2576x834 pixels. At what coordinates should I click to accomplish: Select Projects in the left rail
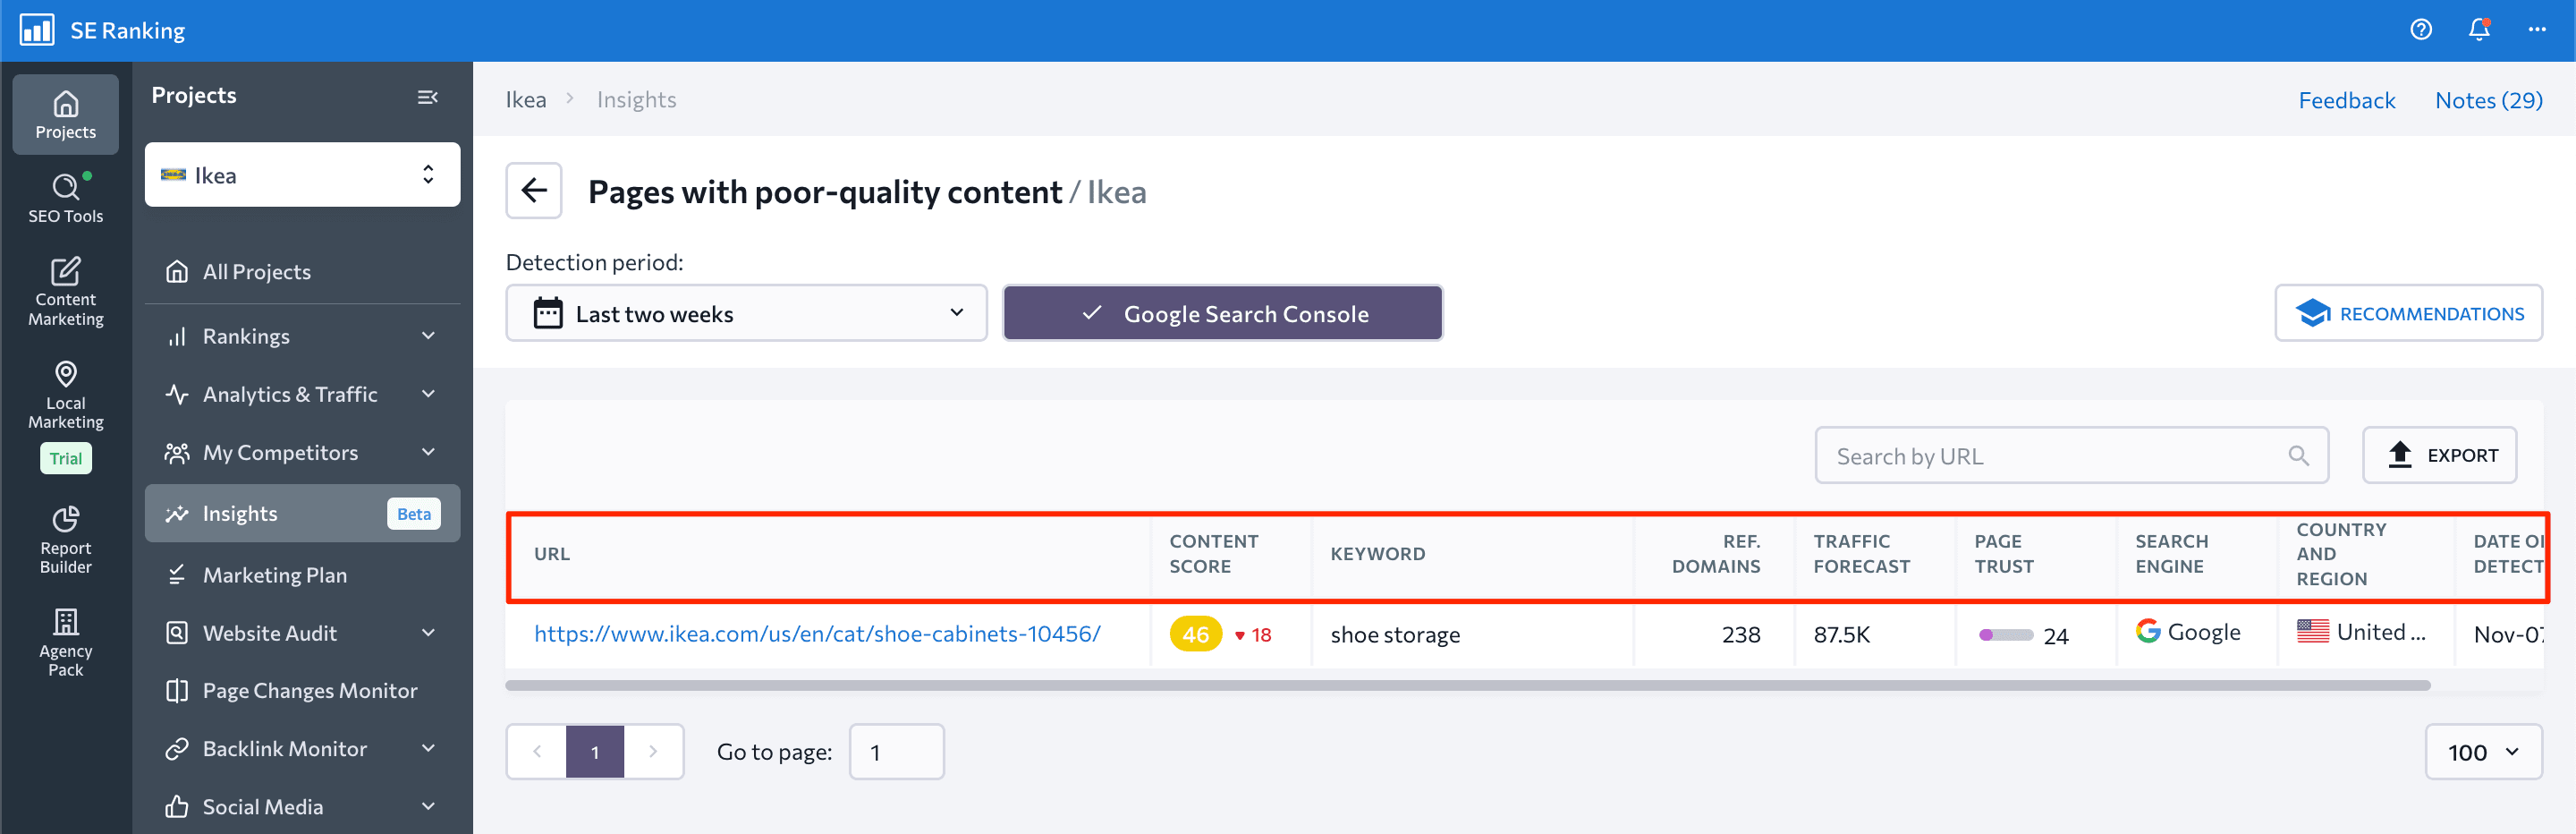click(66, 115)
